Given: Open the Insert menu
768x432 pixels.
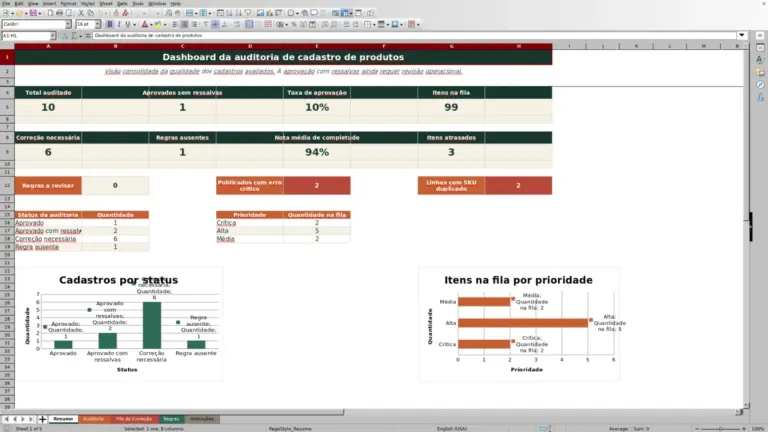Looking at the screenshot, I should pos(49,3).
